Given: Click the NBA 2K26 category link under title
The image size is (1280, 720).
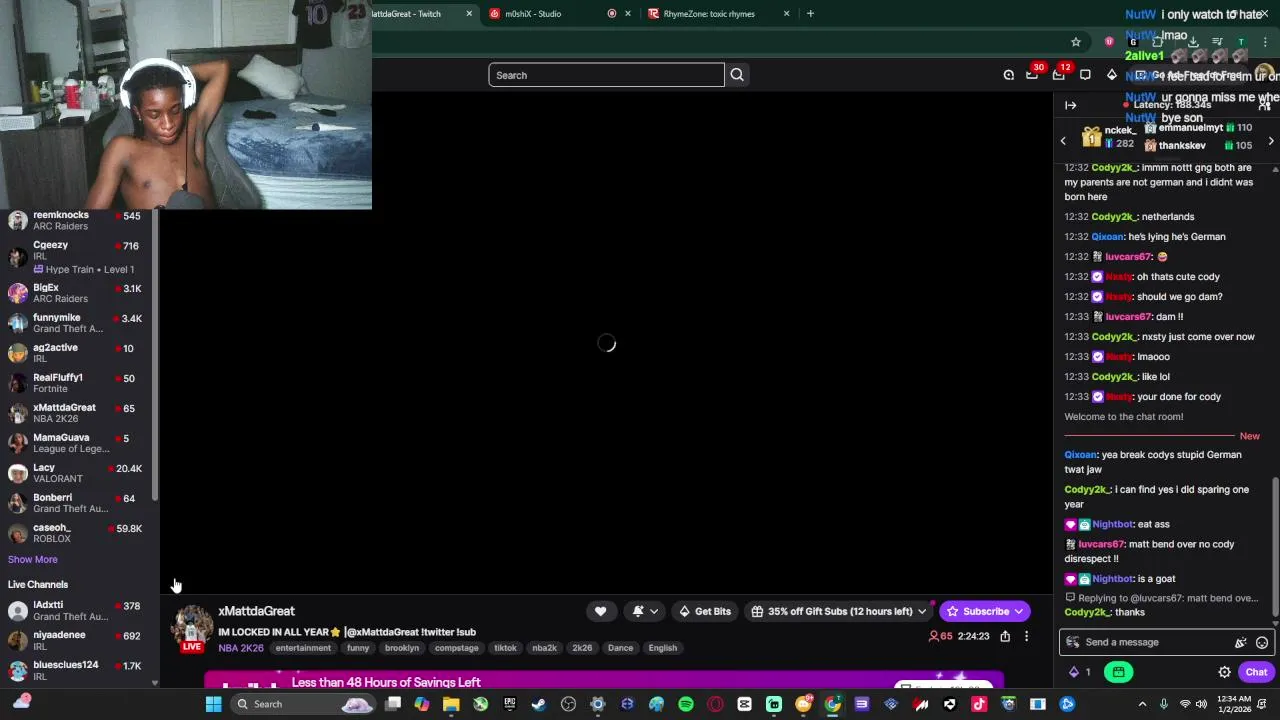Looking at the screenshot, I should (x=241, y=648).
